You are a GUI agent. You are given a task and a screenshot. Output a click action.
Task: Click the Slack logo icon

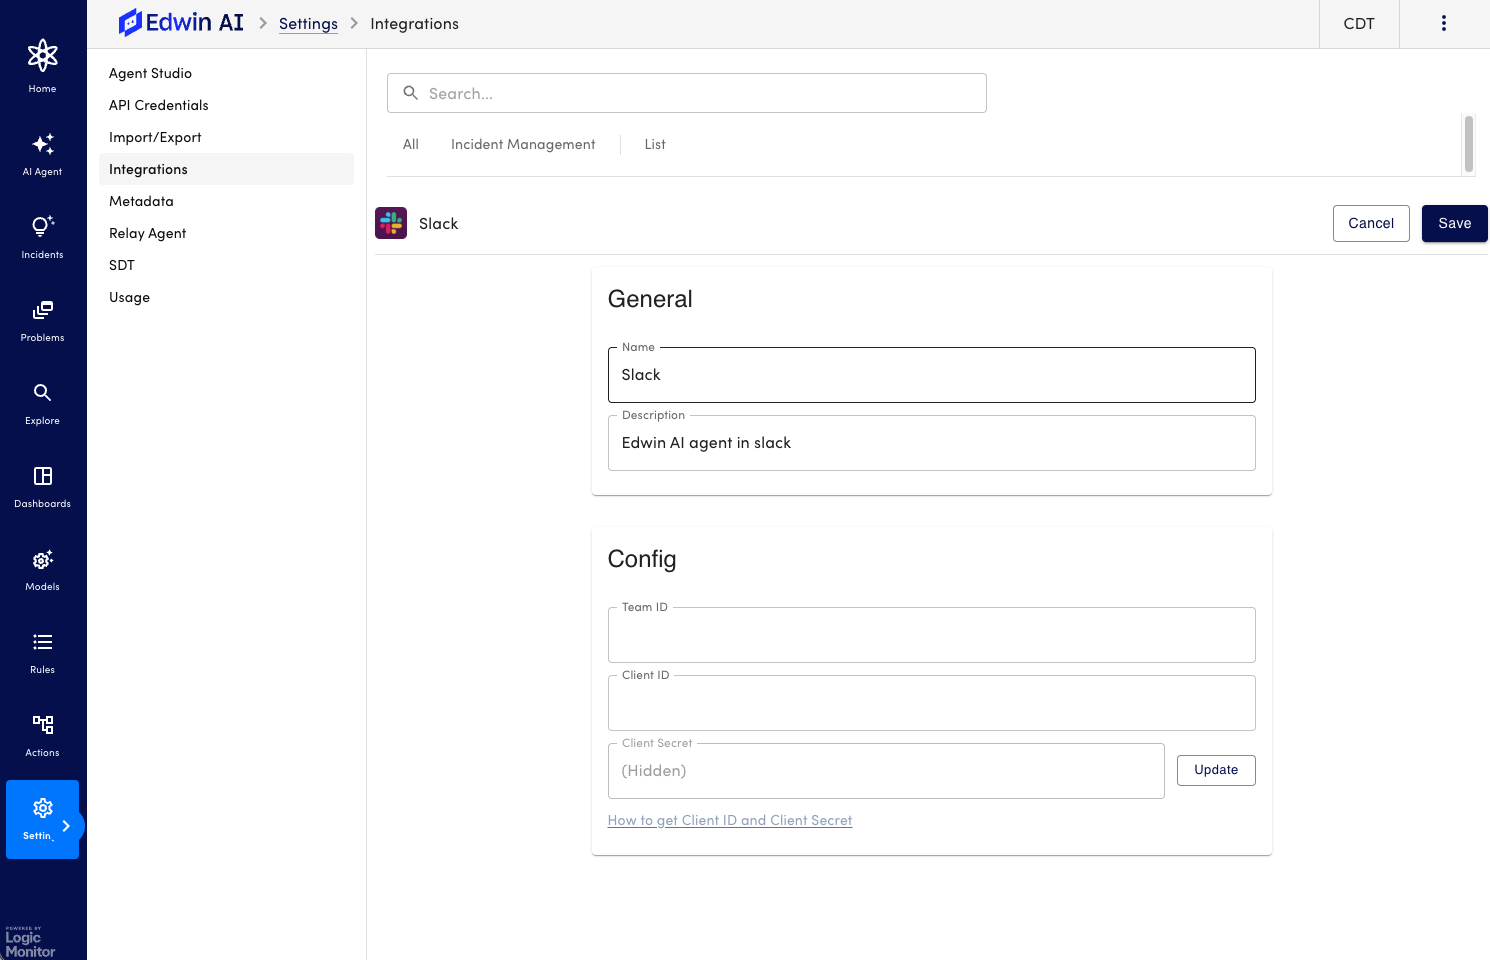391,223
